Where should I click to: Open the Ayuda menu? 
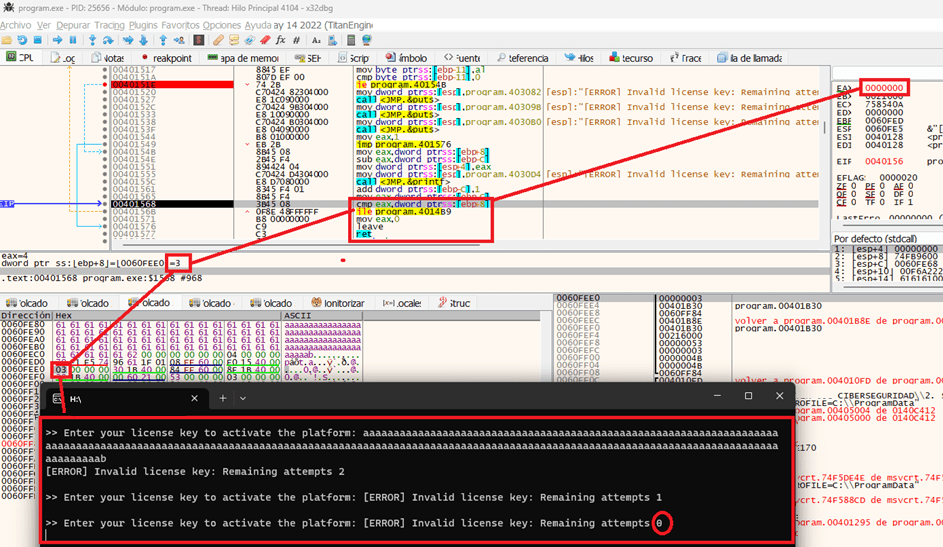258,25
